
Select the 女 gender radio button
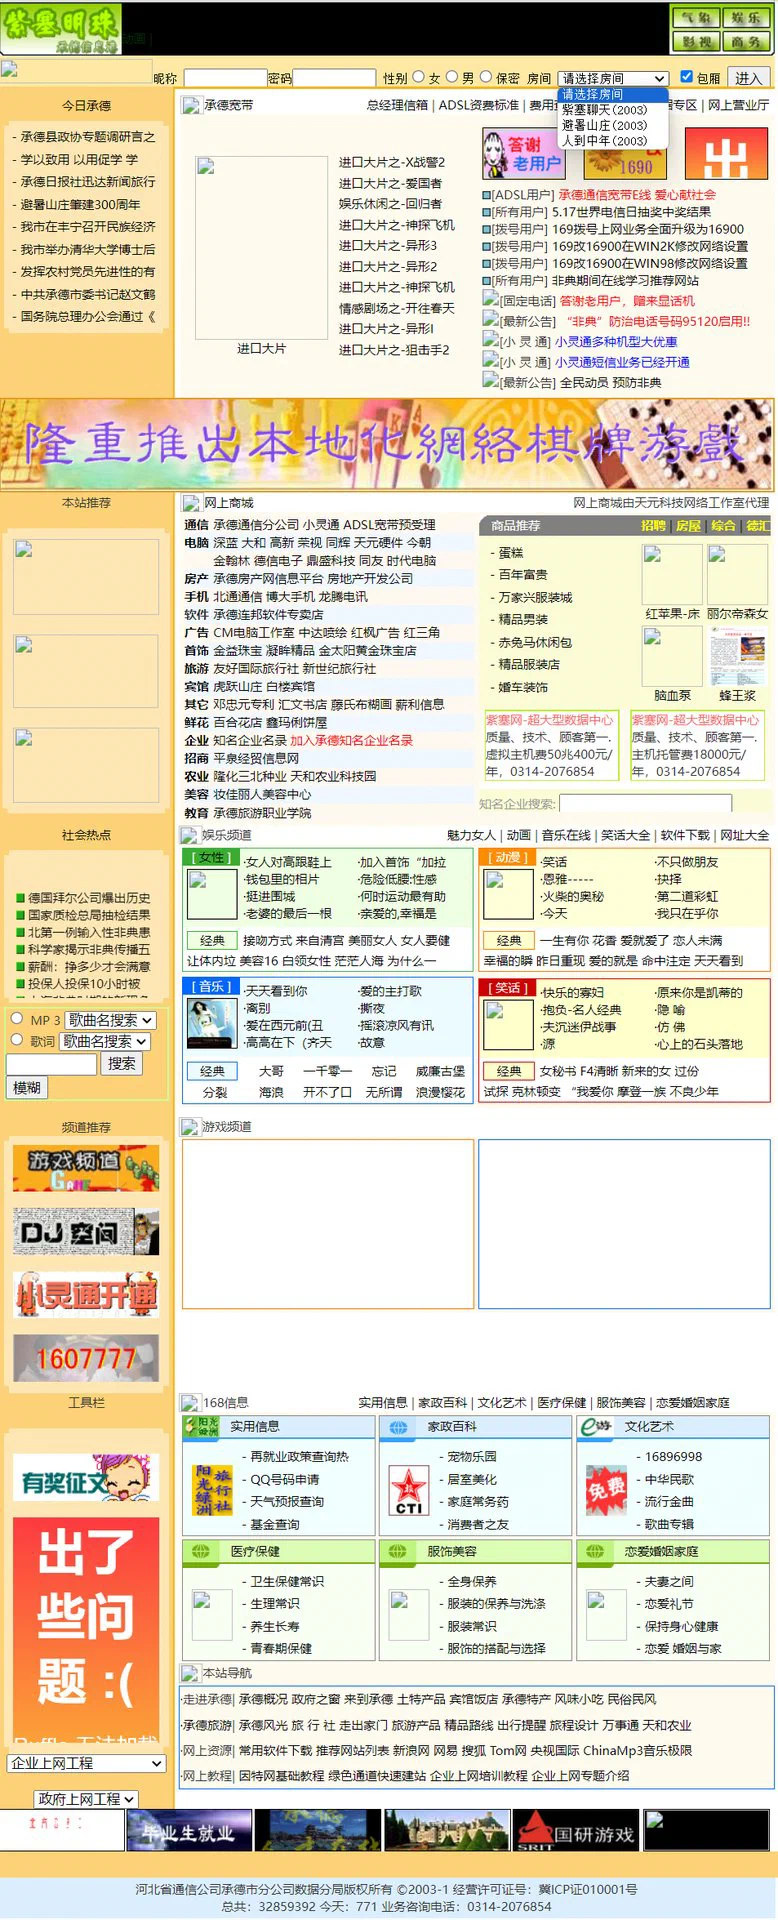(x=419, y=77)
